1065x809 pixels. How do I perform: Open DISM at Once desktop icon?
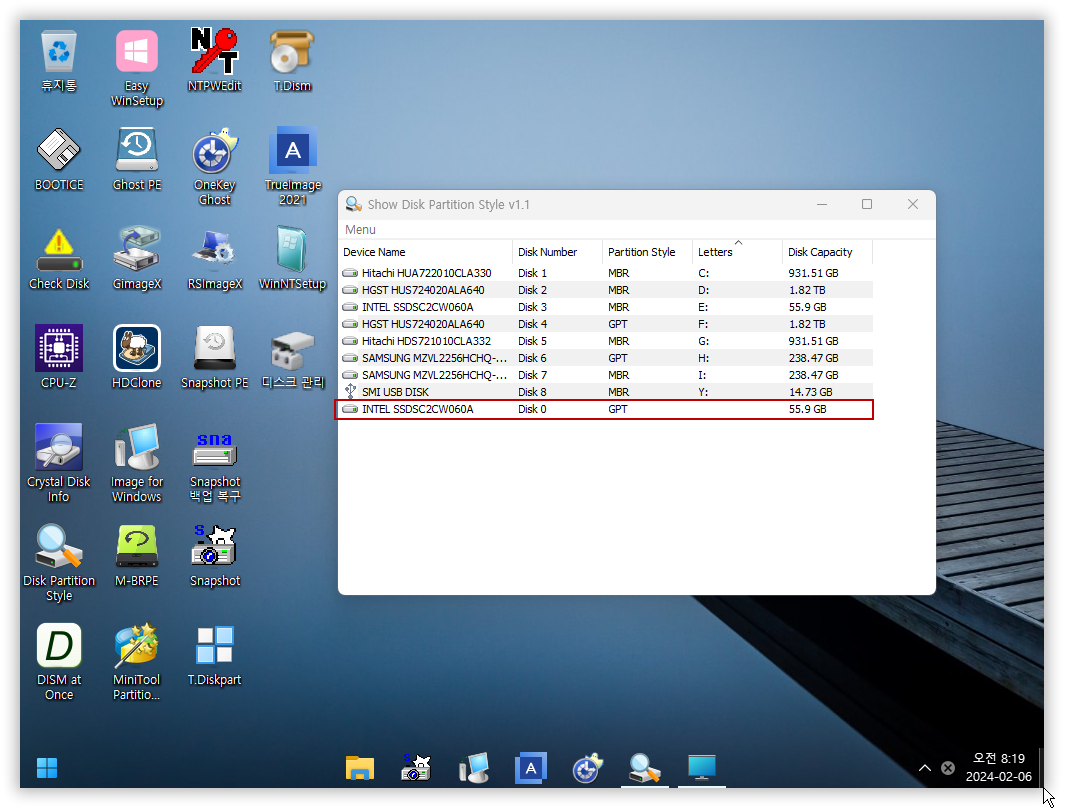(x=59, y=662)
